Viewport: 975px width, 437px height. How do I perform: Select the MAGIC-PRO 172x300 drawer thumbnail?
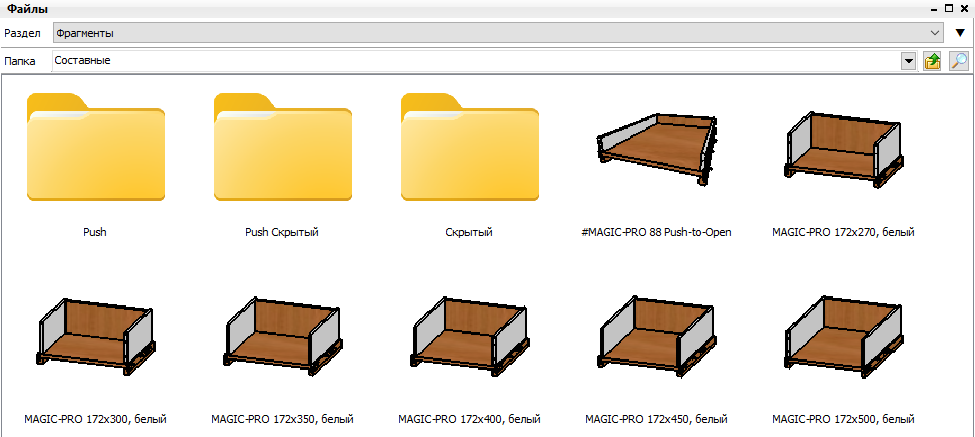(96, 336)
